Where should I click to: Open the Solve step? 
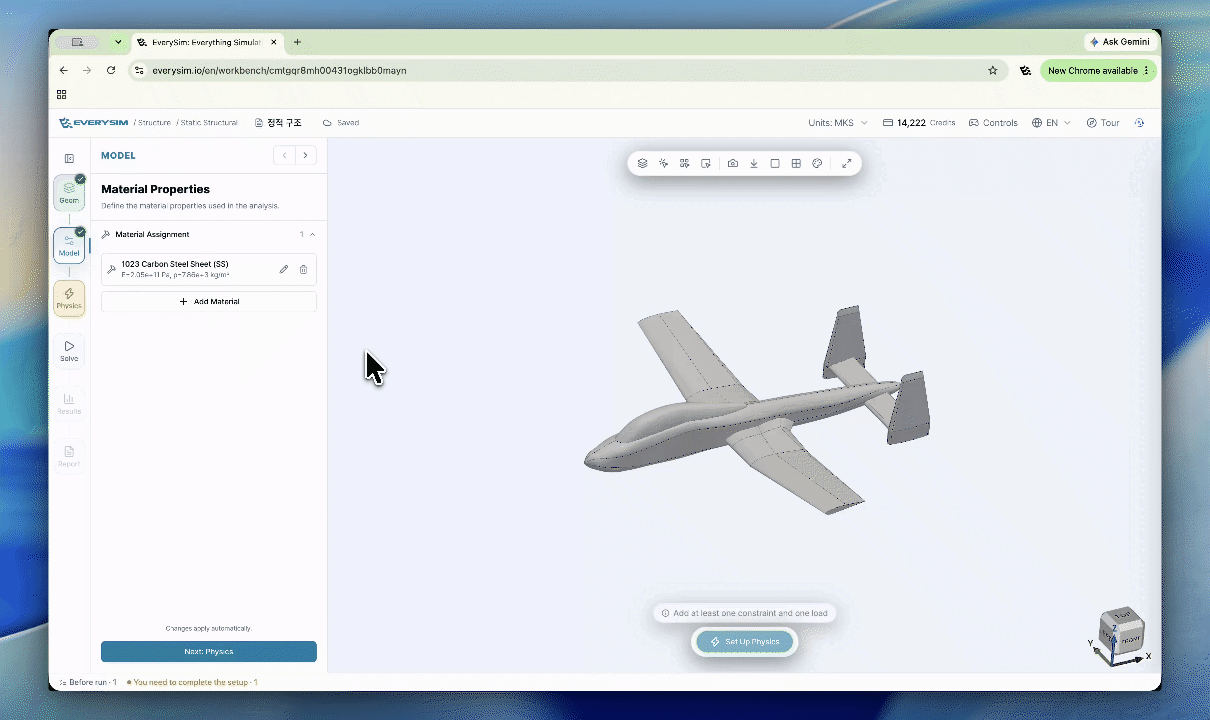tap(69, 351)
